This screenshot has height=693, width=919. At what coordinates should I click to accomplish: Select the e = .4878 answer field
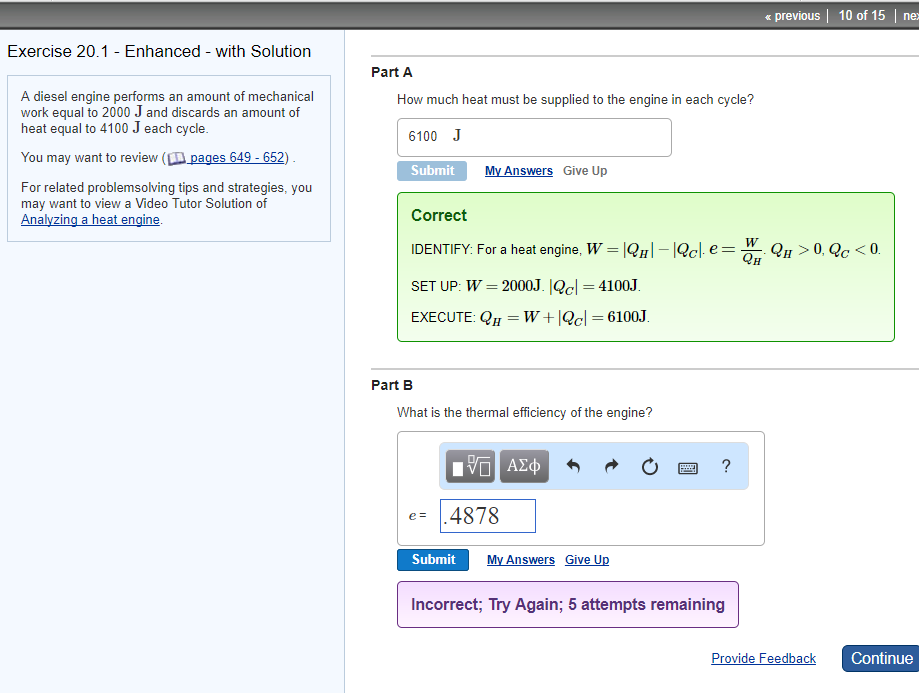[x=487, y=515]
